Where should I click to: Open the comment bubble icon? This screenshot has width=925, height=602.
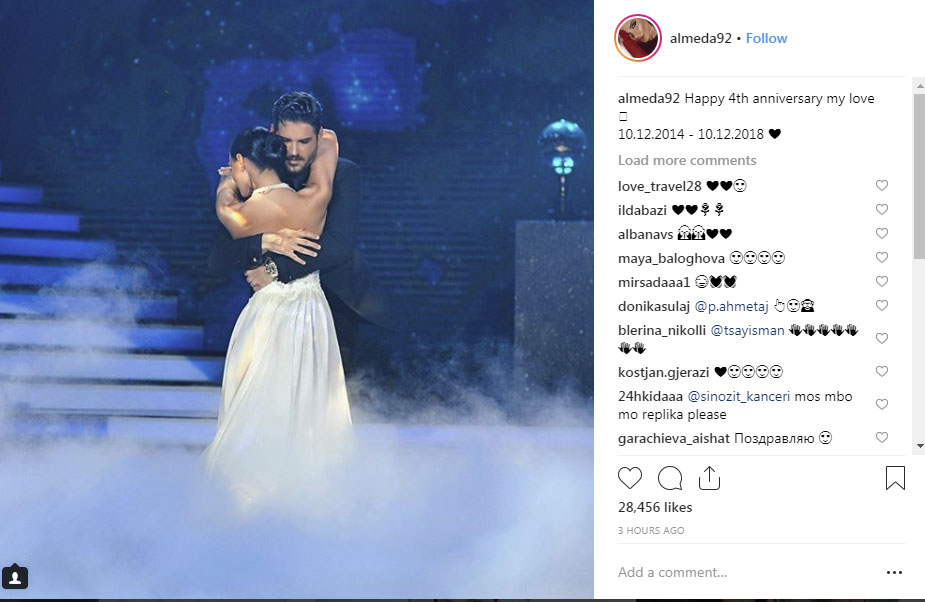point(670,478)
